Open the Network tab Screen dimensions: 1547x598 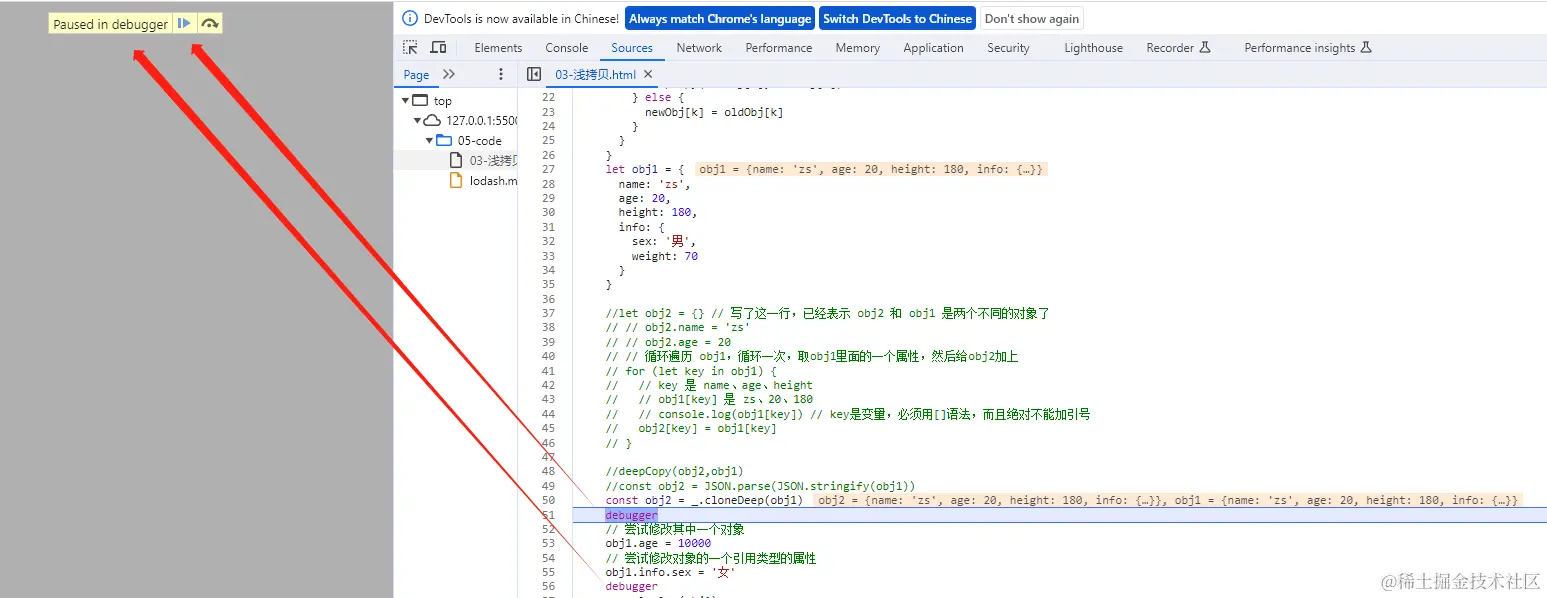click(699, 48)
